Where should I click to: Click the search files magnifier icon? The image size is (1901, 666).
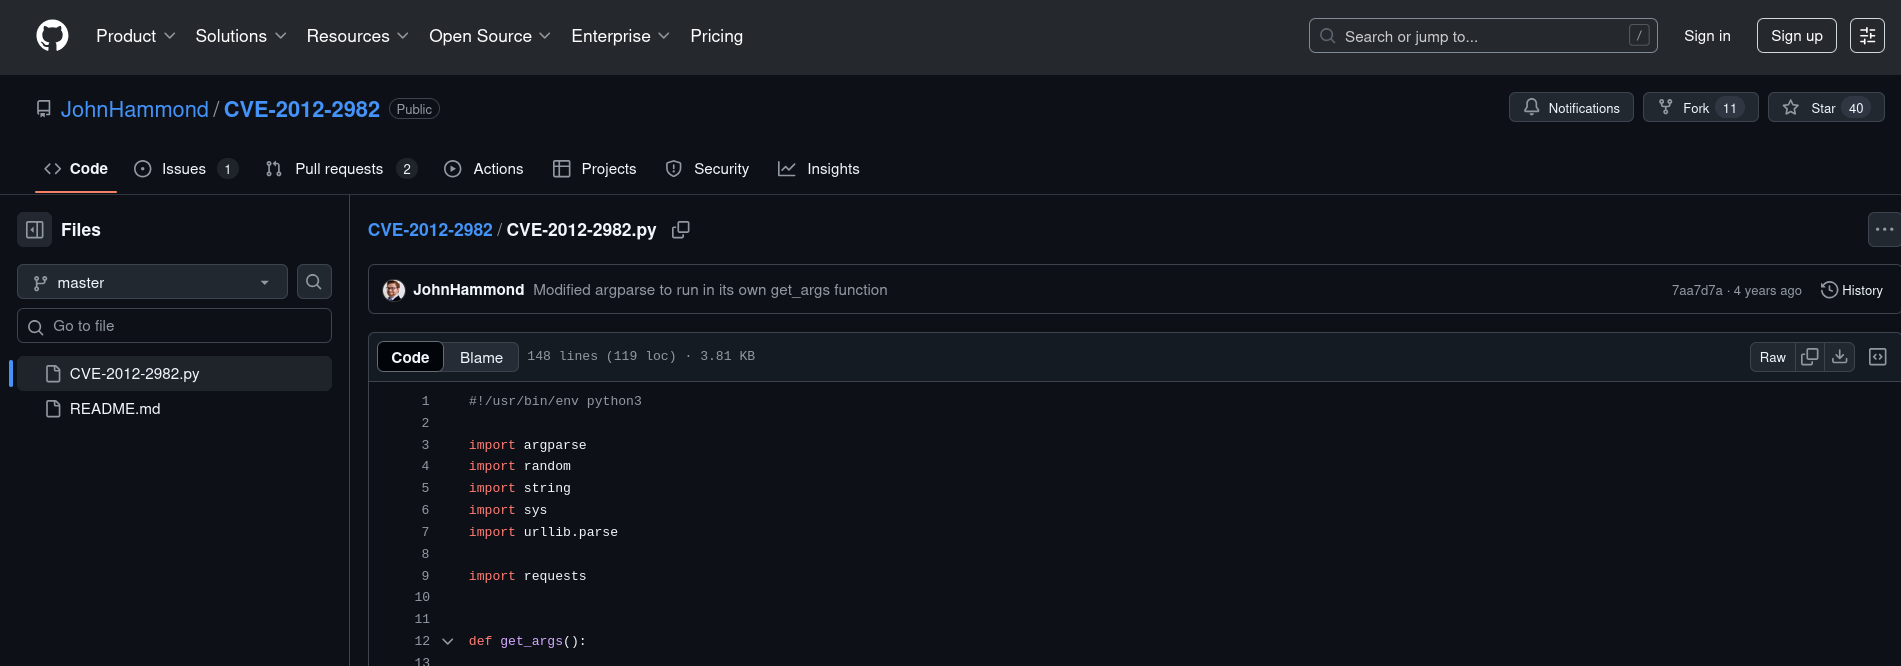314,282
